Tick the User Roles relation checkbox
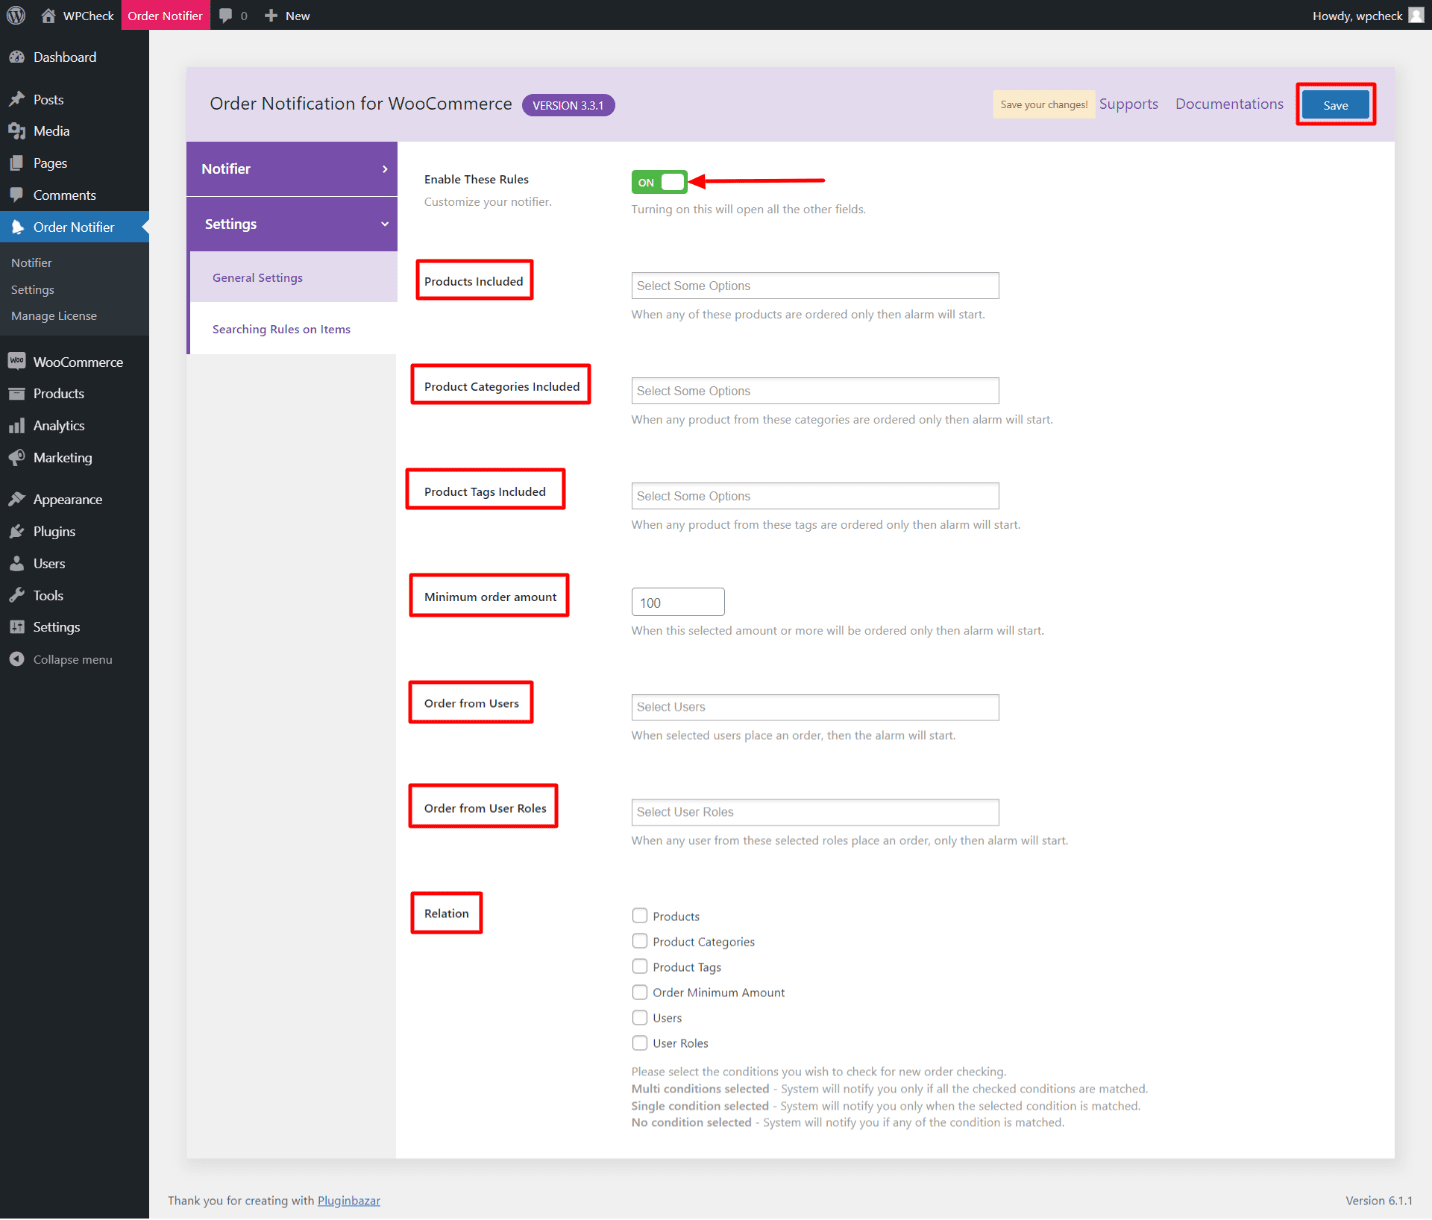The height and width of the screenshot is (1220, 1432). 640,1043
